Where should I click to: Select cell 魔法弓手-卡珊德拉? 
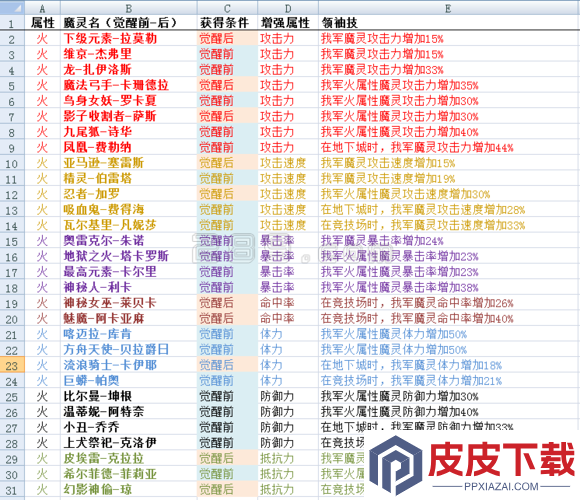coord(129,85)
